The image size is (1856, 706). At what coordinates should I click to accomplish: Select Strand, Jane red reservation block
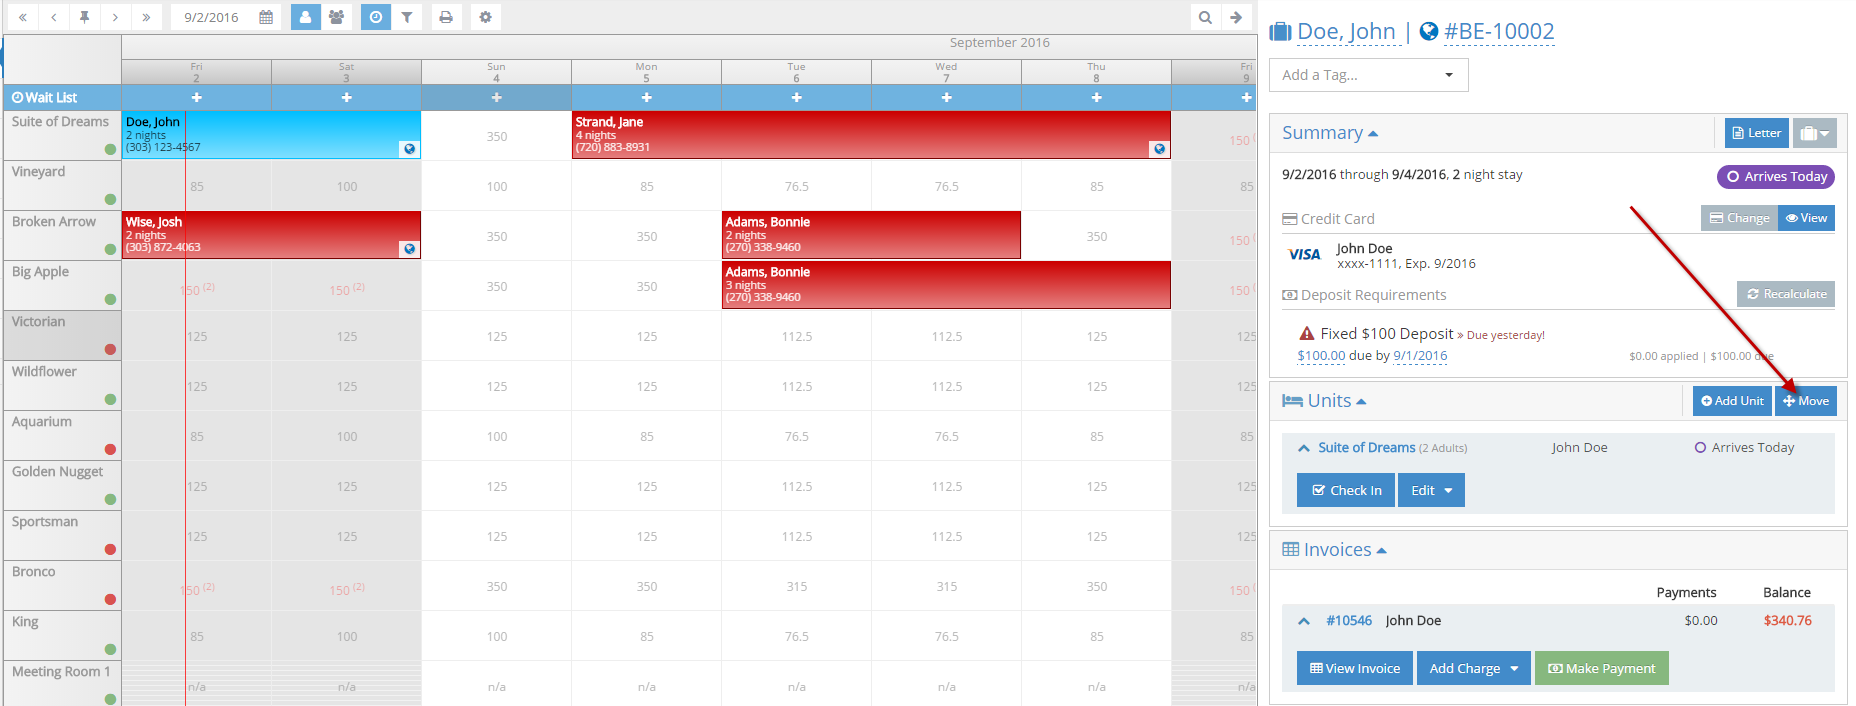tap(870, 135)
